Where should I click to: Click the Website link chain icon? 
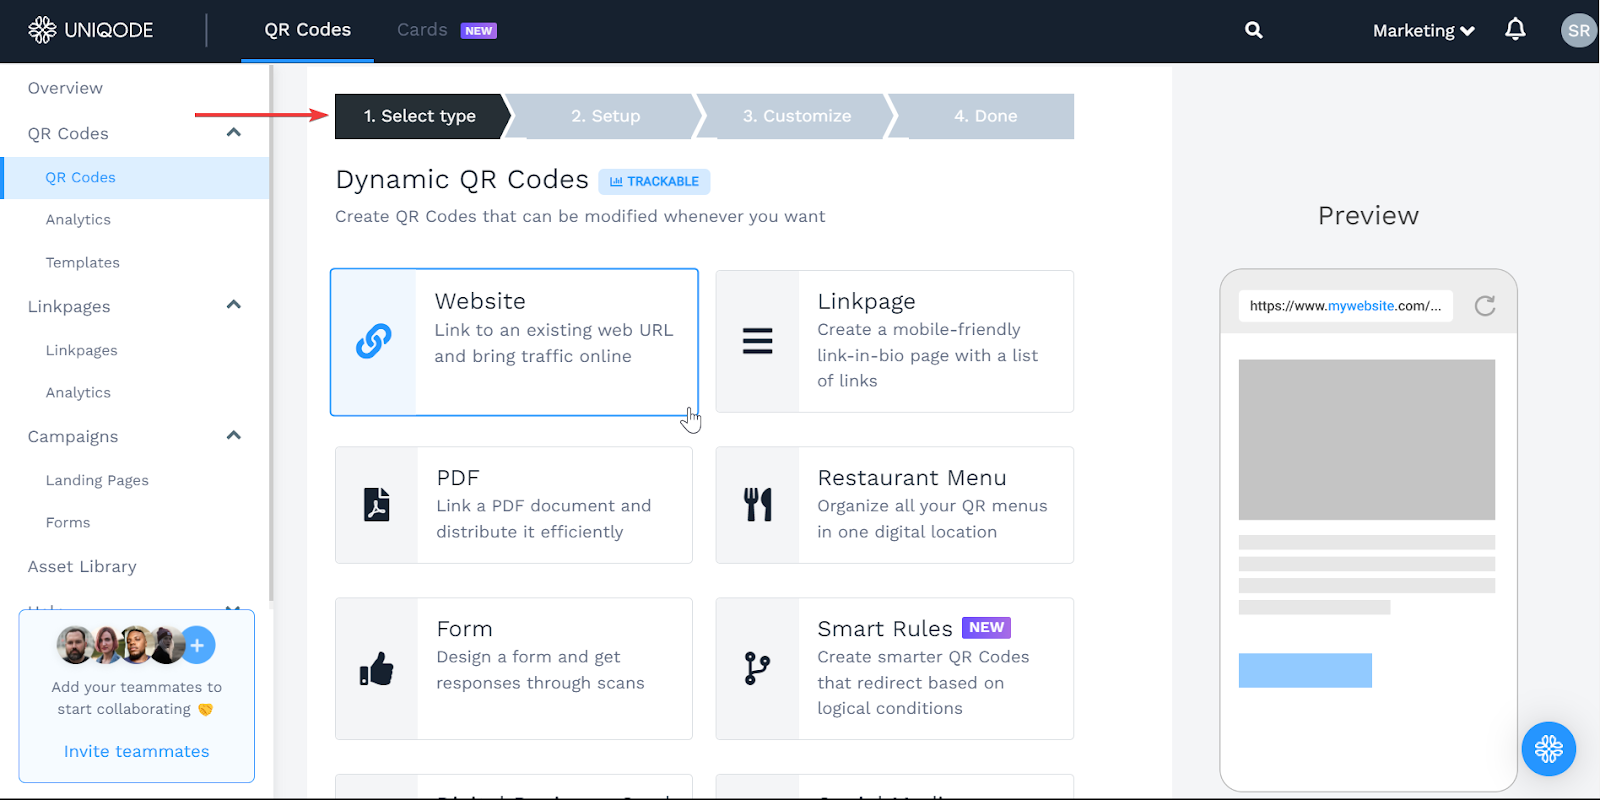373,341
